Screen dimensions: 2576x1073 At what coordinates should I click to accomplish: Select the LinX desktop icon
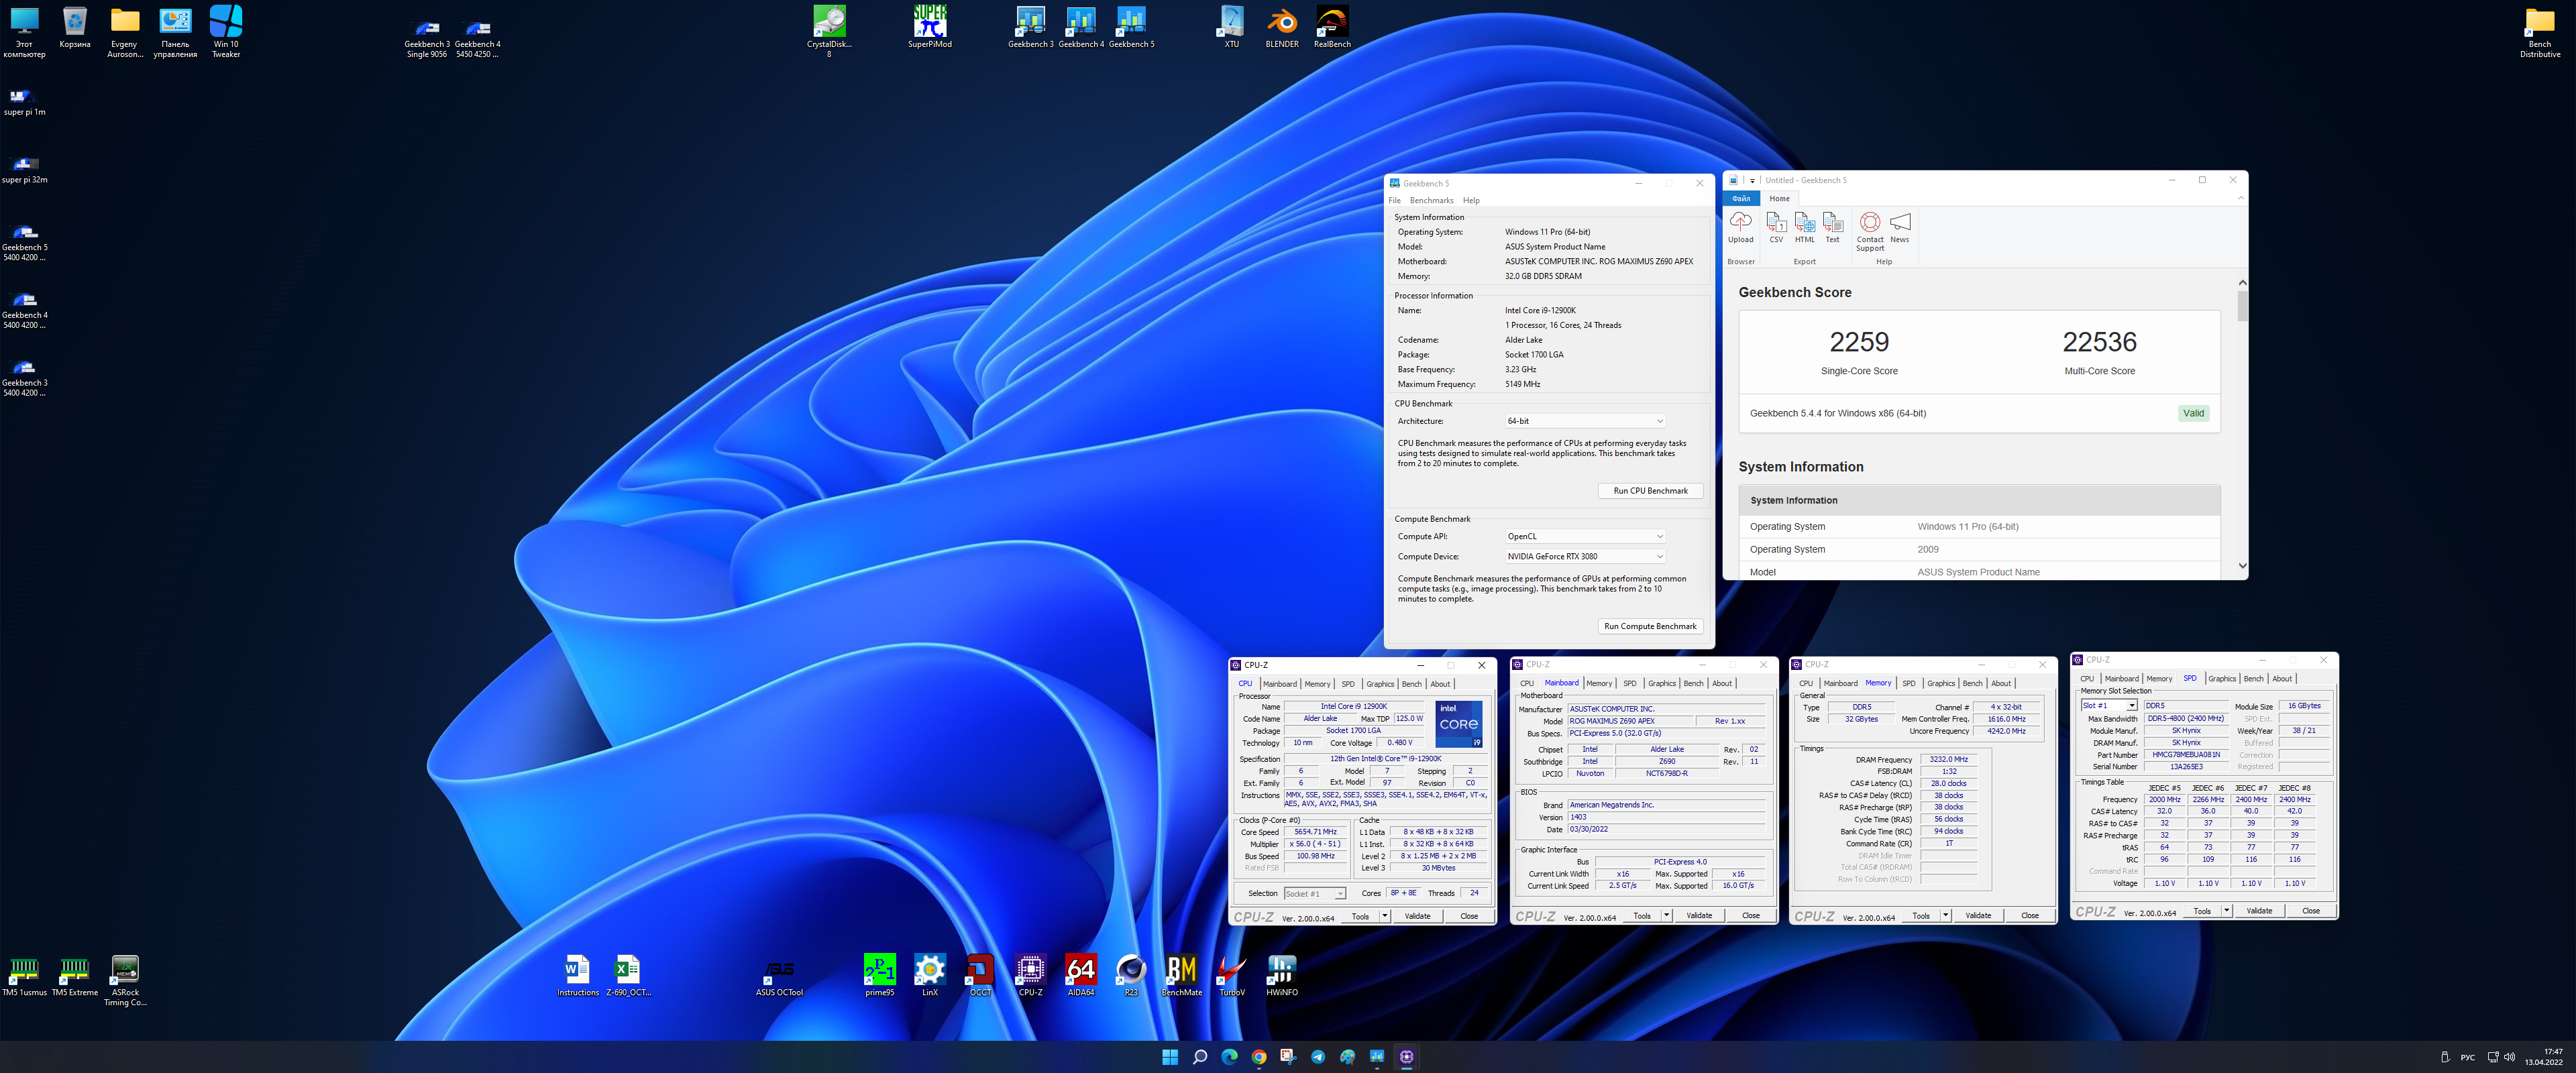[x=930, y=975]
